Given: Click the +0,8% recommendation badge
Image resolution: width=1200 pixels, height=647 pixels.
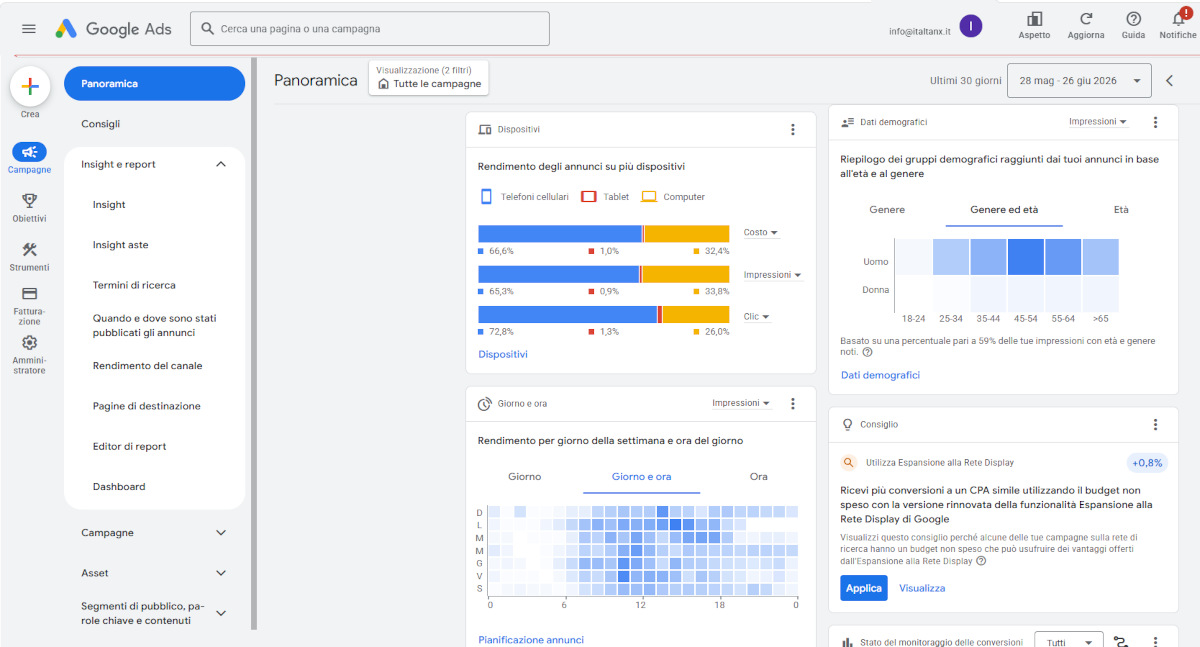Looking at the screenshot, I should click(x=1147, y=463).
